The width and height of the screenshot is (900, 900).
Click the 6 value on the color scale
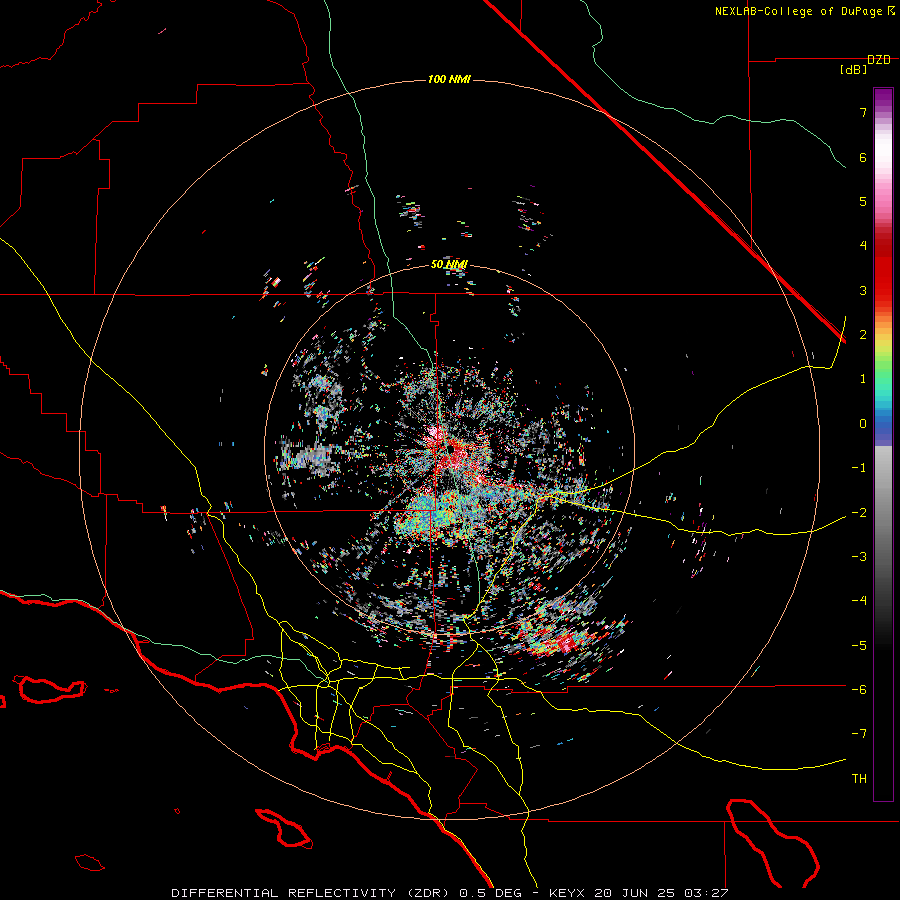point(863,157)
